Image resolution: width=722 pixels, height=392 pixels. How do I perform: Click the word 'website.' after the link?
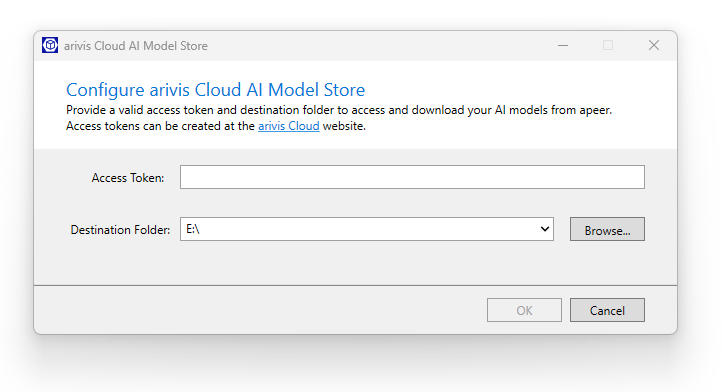[344, 126]
